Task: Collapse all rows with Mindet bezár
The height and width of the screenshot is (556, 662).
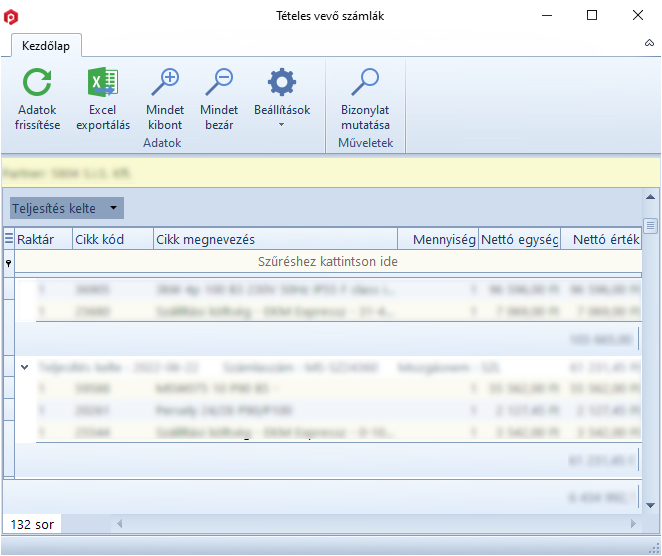Action: [x=218, y=83]
